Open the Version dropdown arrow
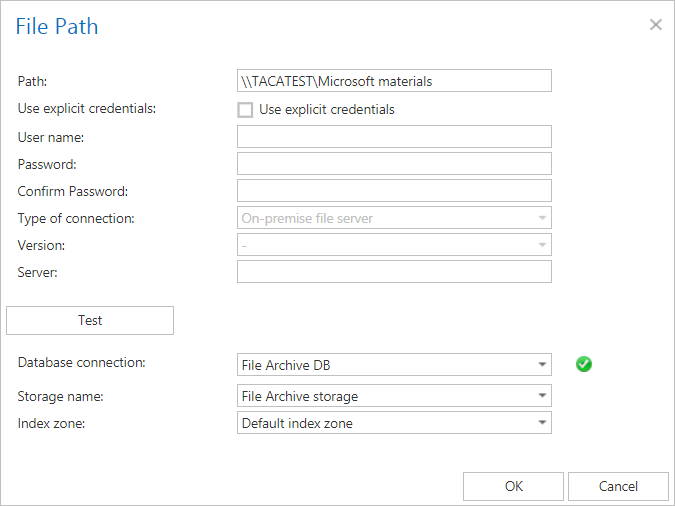This screenshot has height=506, width=675. 542,245
